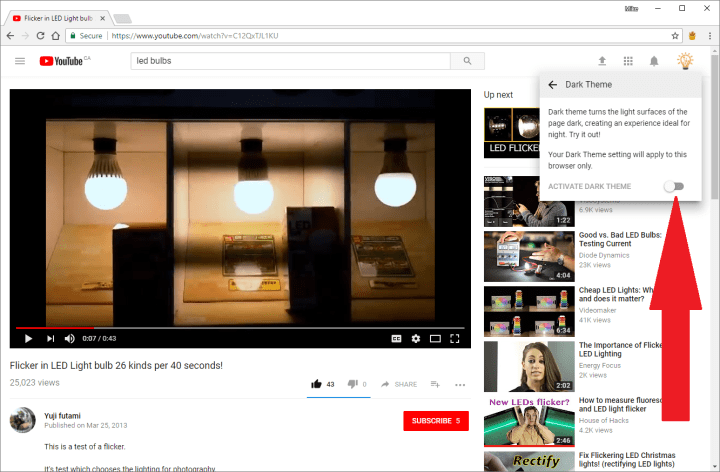Open the player settings gear menu

[416, 338]
